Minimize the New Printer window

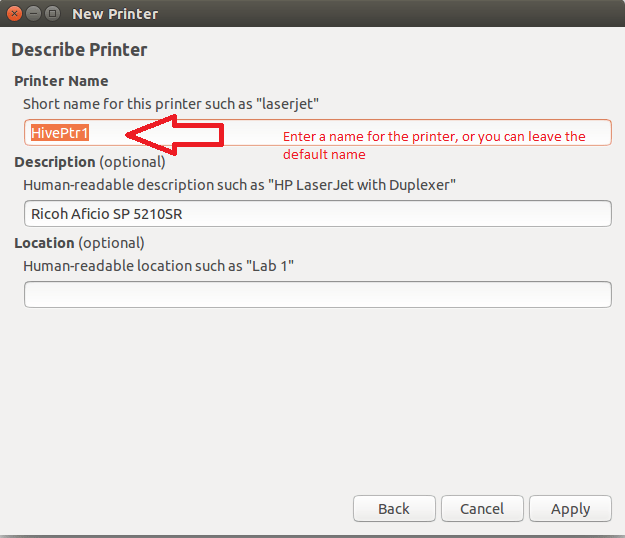point(33,14)
